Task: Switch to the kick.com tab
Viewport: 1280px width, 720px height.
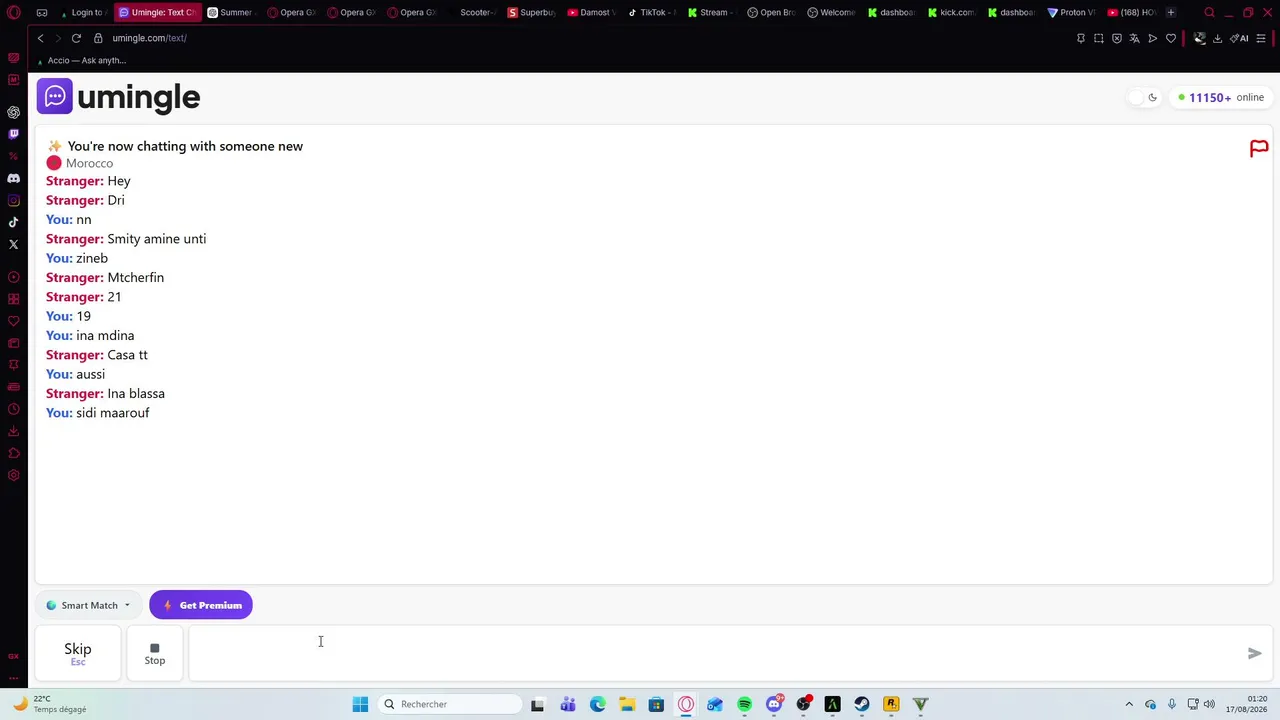Action: [951, 13]
